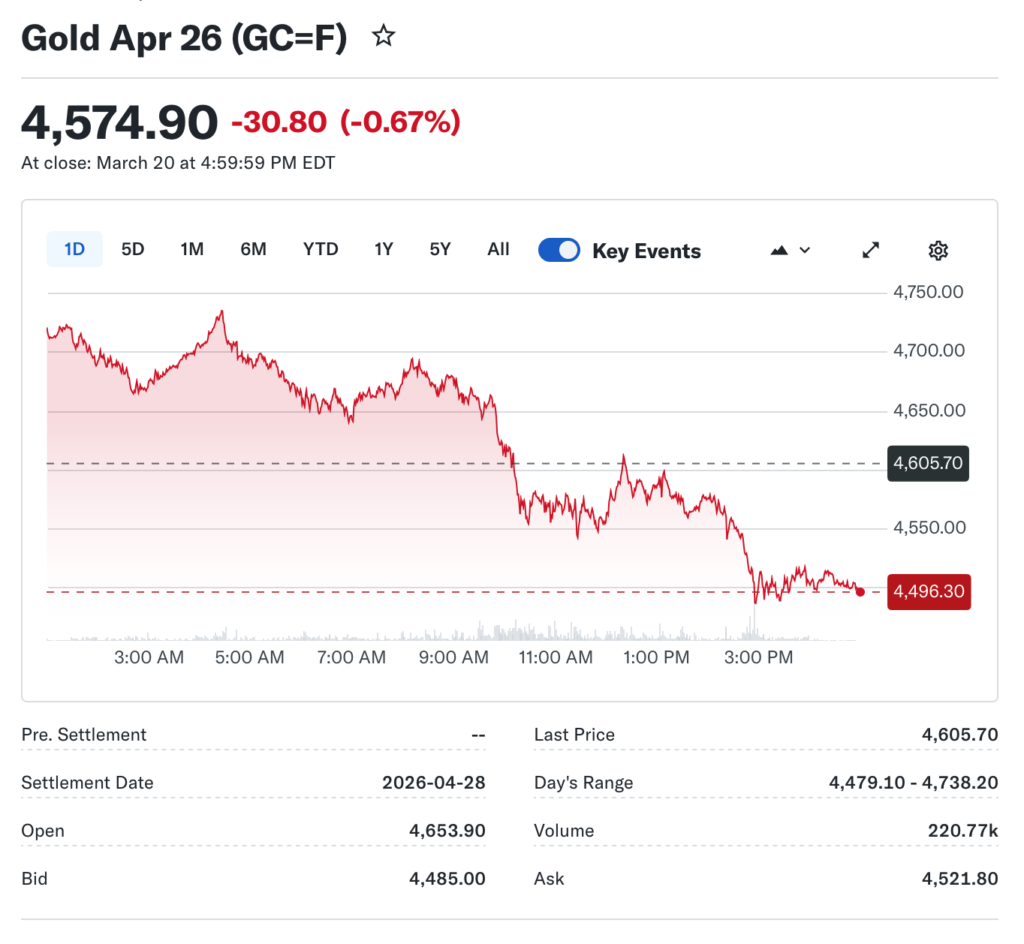1024x944 pixels.
Task: Show the All-time chart view
Action: tap(498, 249)
